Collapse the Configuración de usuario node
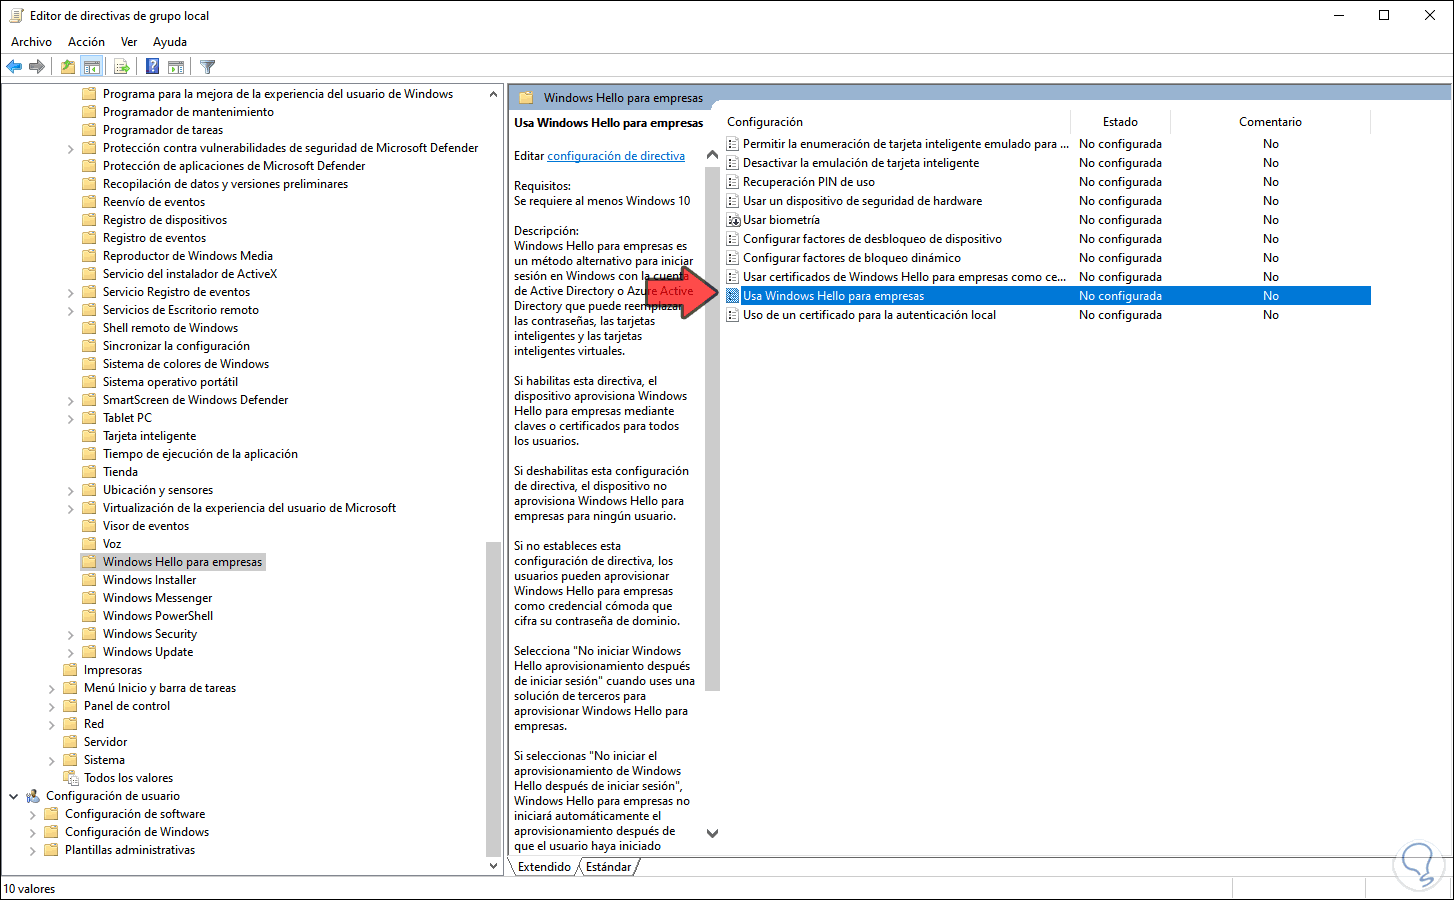Image resolution: width=1454 pixels, height=900 pixels. [x=14, y=797]
